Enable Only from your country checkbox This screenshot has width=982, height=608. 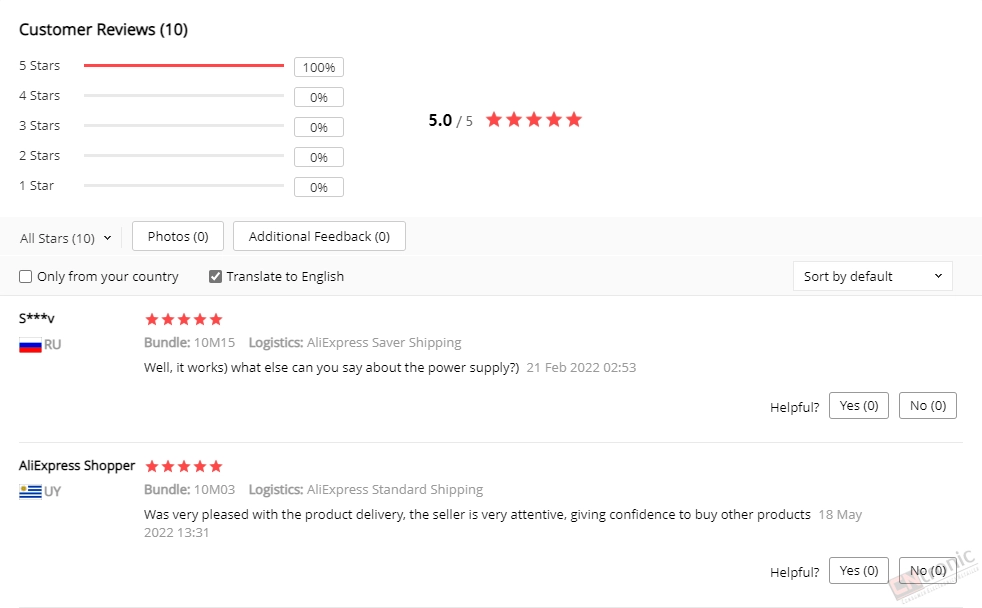tap(26, 277)
